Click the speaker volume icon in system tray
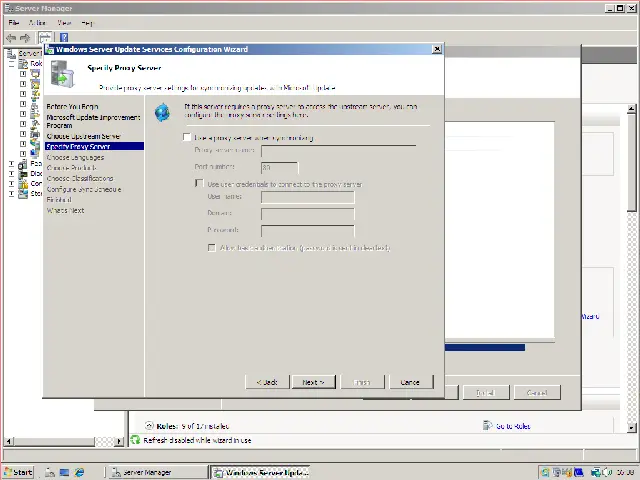The image size is (640, 480). [606, 472]
